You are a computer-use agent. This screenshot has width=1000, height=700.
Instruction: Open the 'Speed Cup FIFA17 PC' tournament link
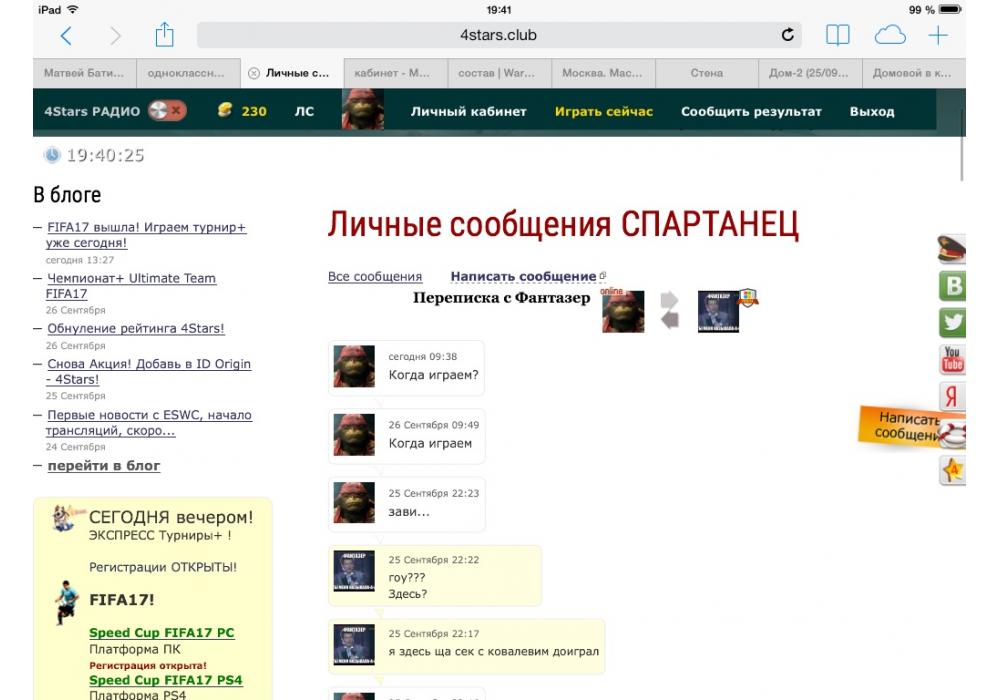(x=161, y=633)
